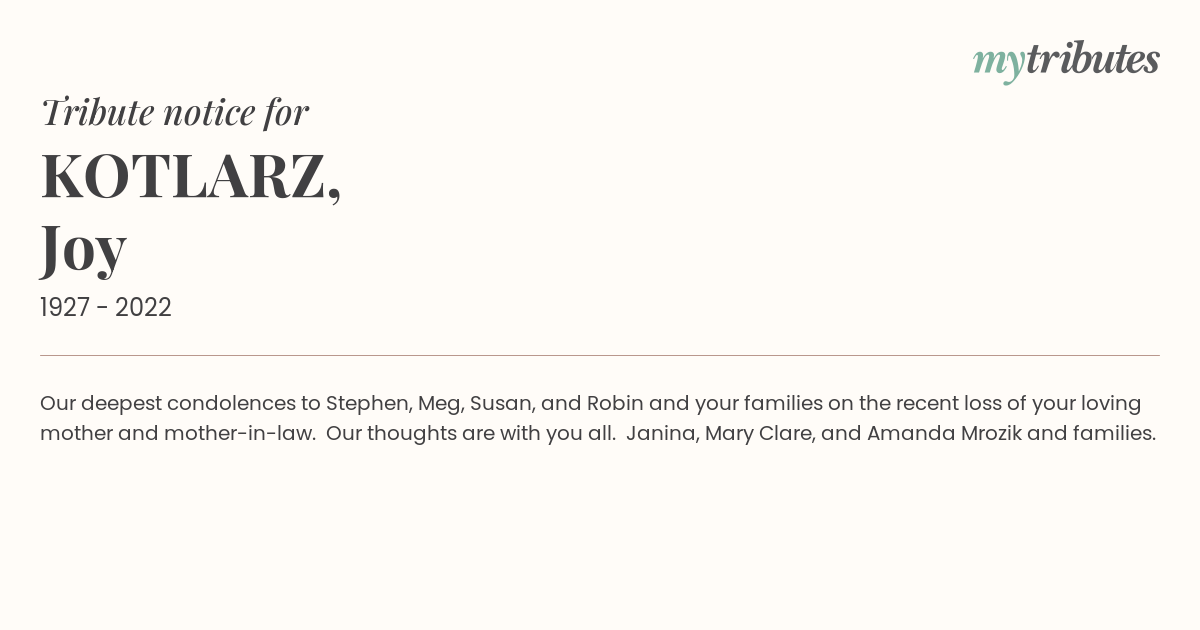Click the first name Joy
The width and height of the screenshot is (1200, 630).
click(83, 248)
